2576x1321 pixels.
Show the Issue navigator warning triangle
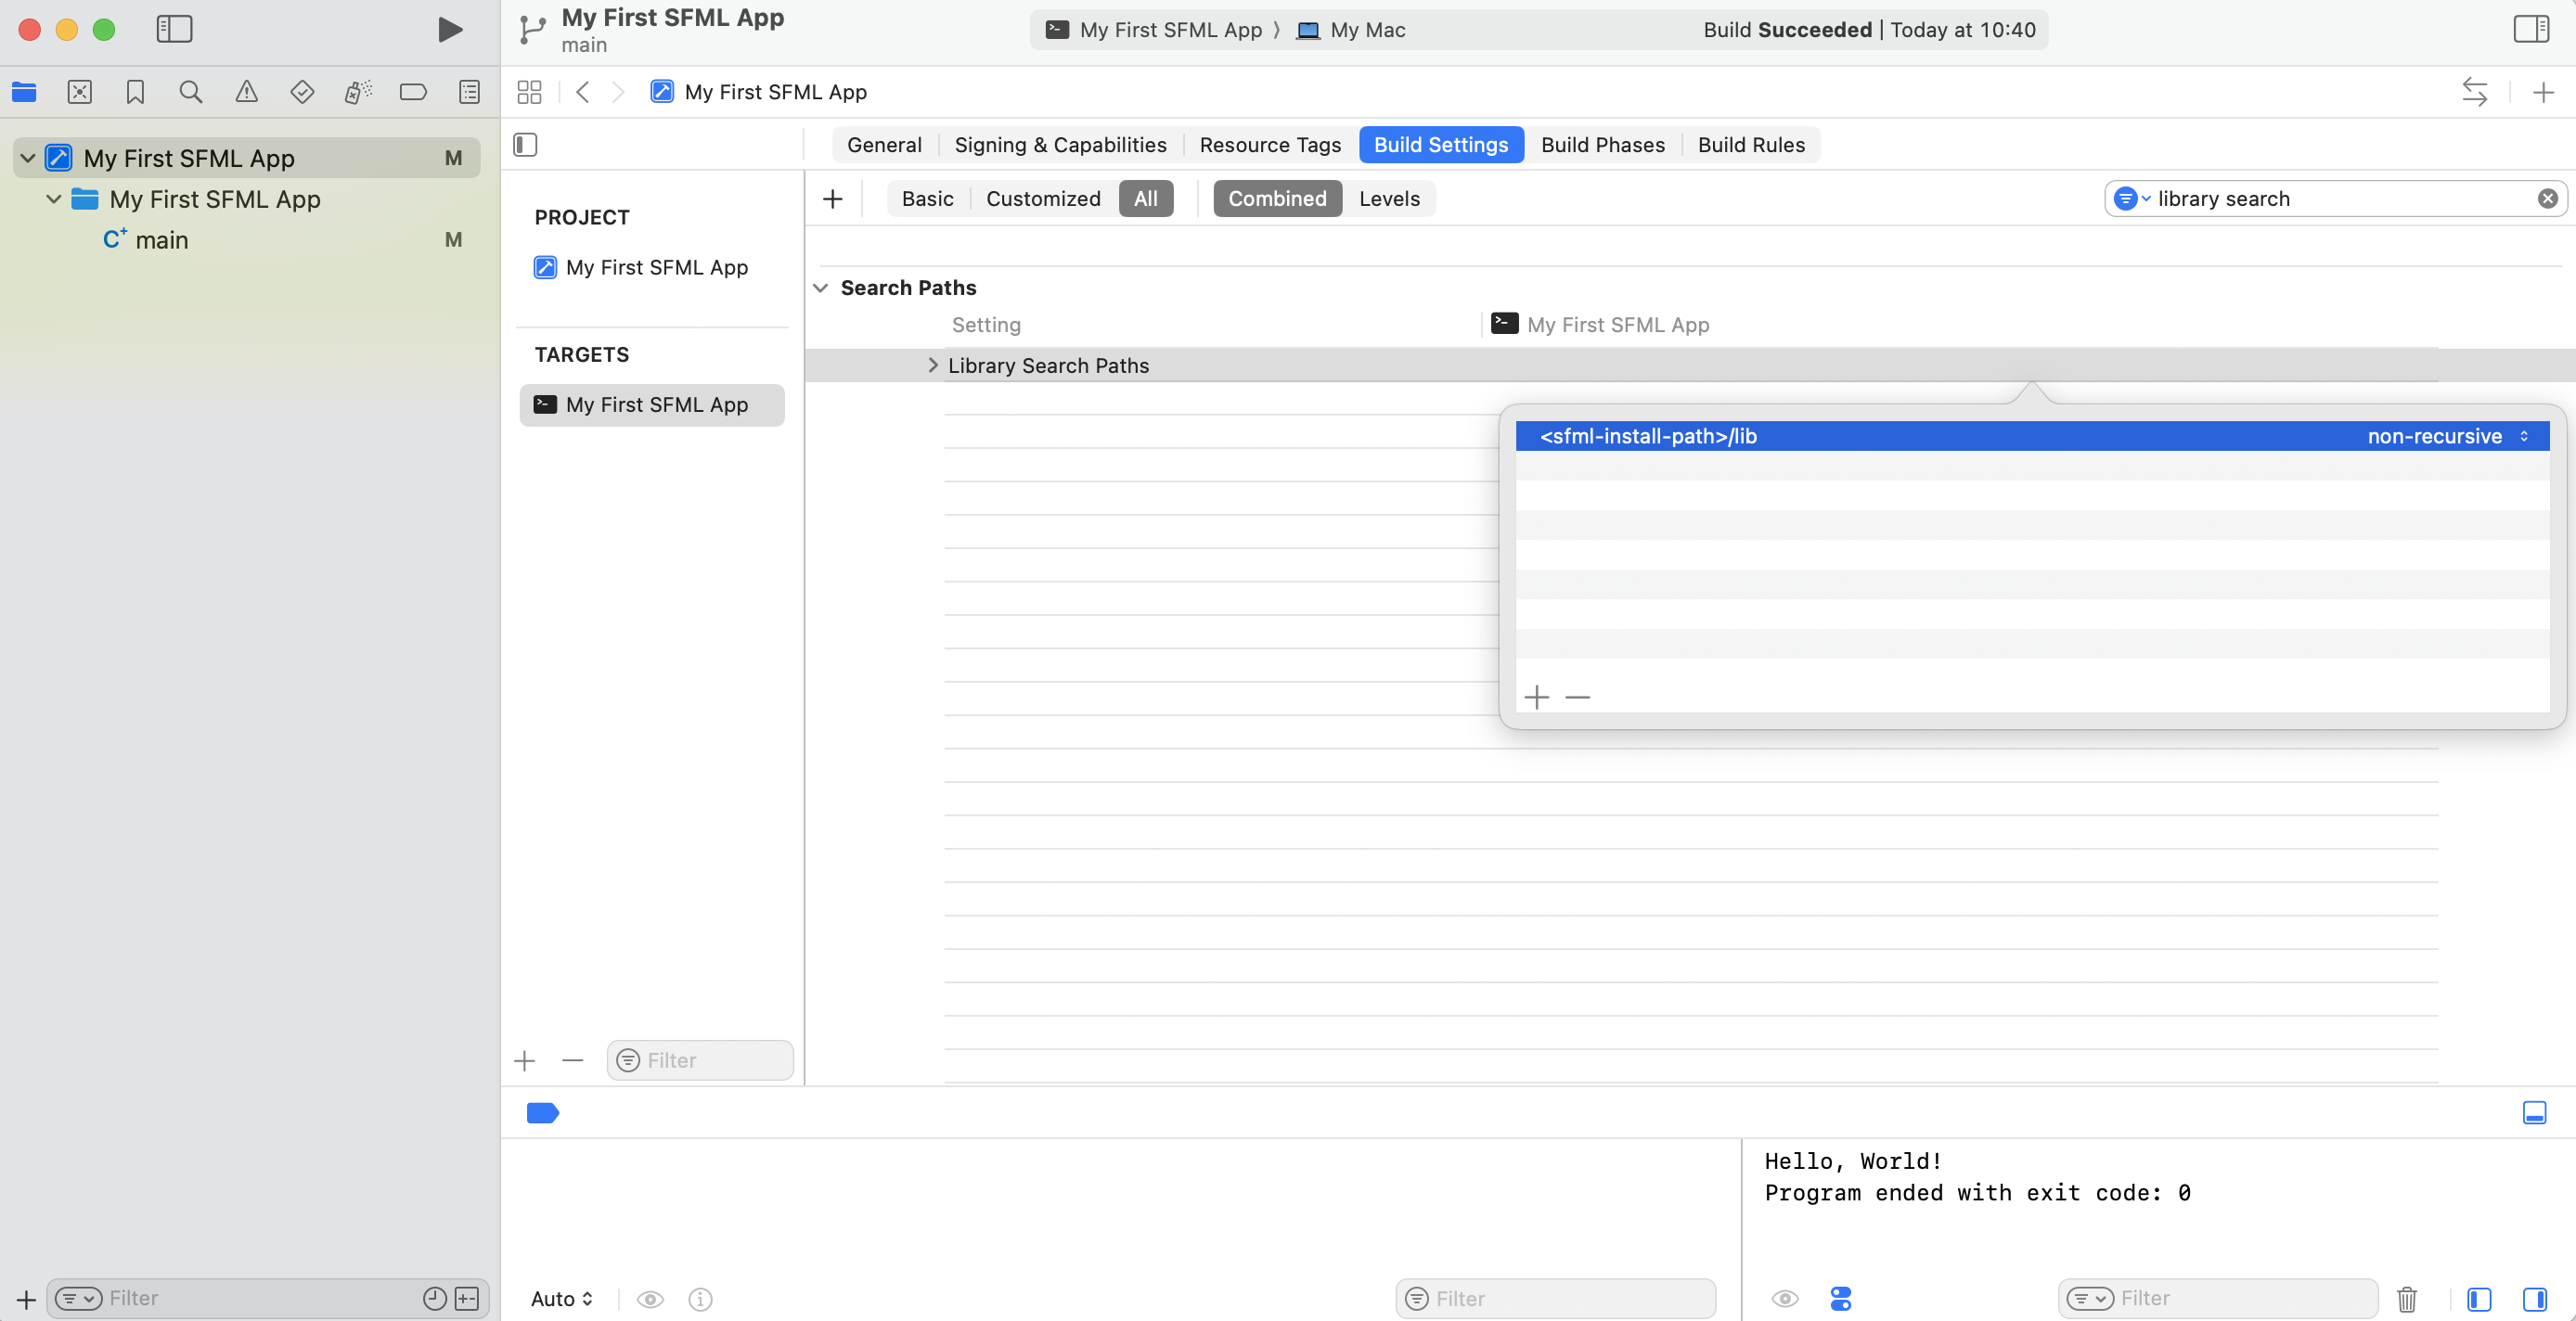pyautogui.click(x=247, y=91)
